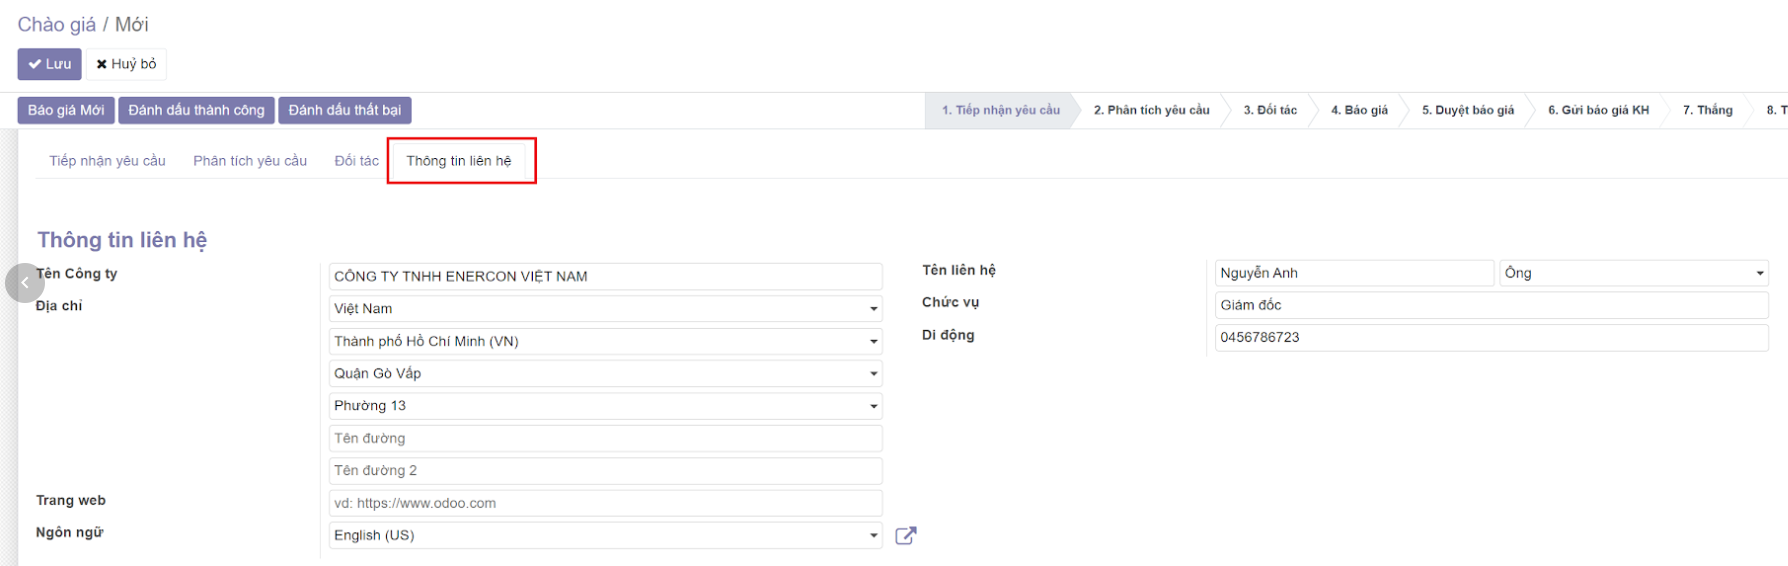The height and width of the screenshot is (566, 1788).
Task: Open title dropdown showing Ông
Action: (x=1633, y=273)
